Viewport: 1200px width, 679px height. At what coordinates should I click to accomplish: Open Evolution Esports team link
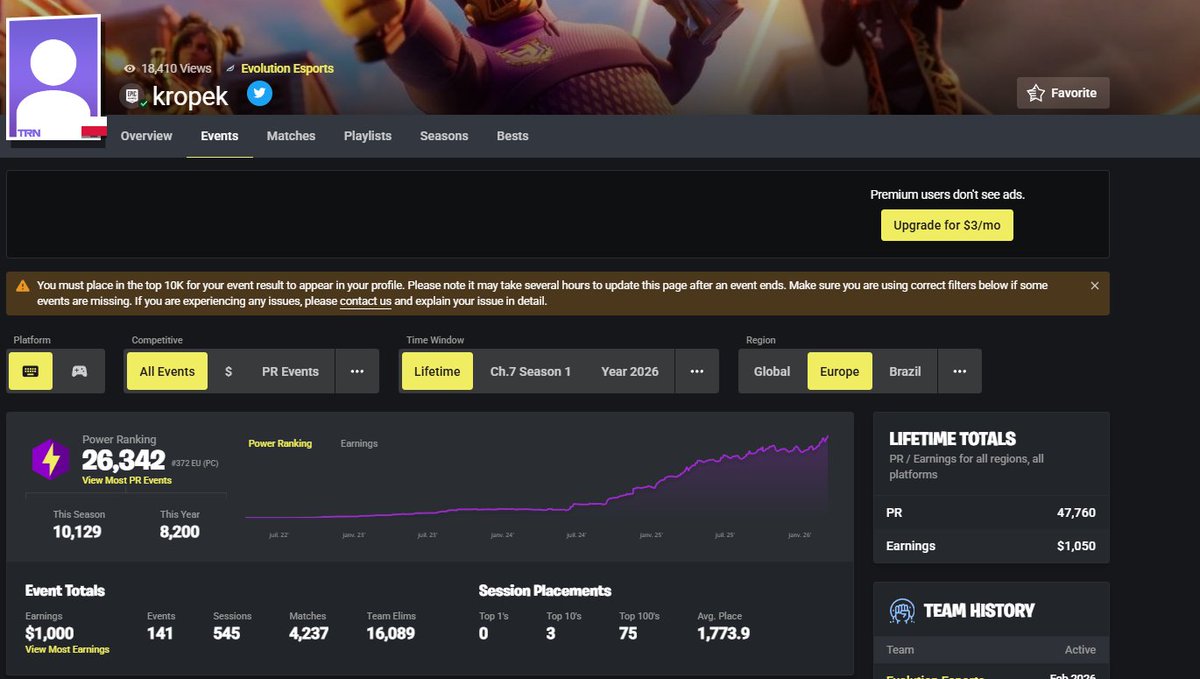click(x=287, y=68)
